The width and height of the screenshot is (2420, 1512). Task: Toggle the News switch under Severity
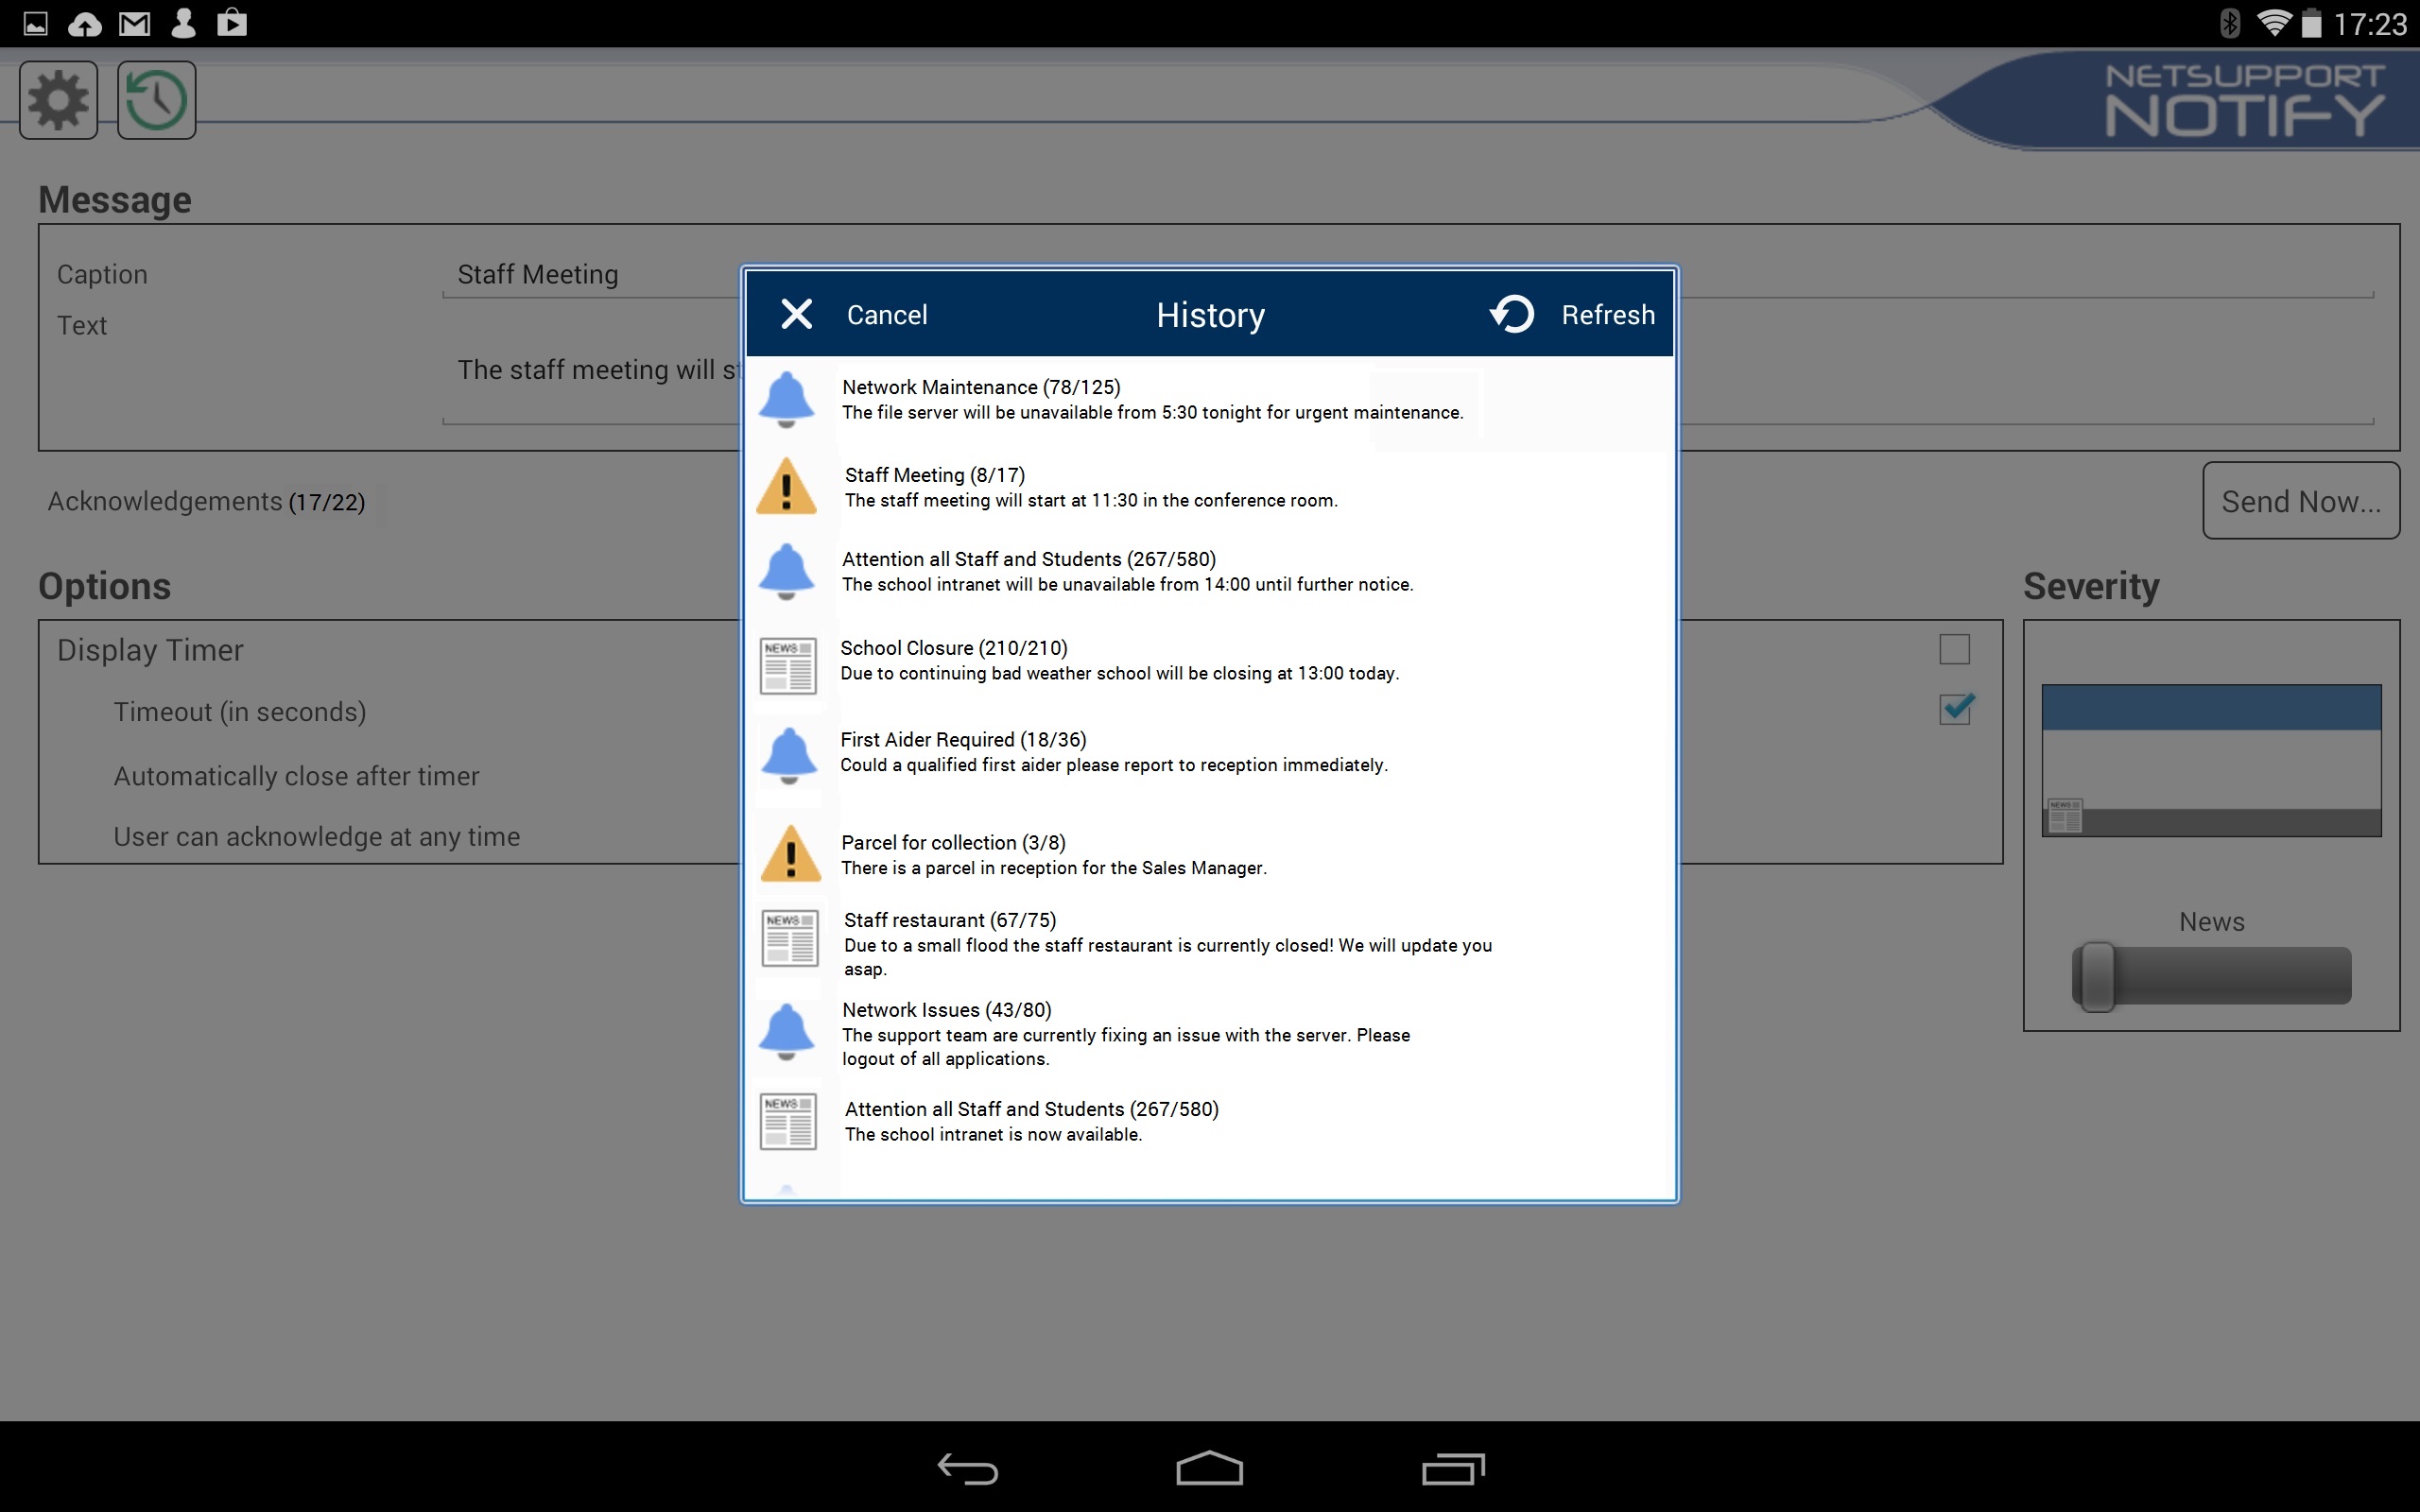2209,975
